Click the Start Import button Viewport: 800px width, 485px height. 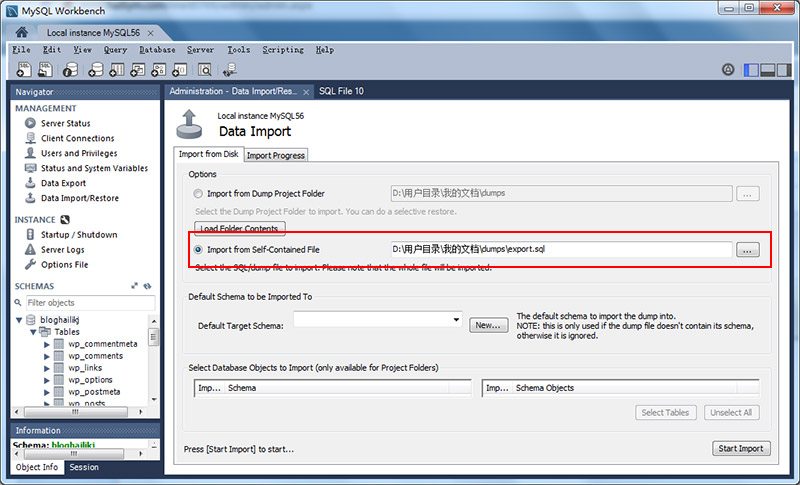pyautogui.click(x=741, y=448)
